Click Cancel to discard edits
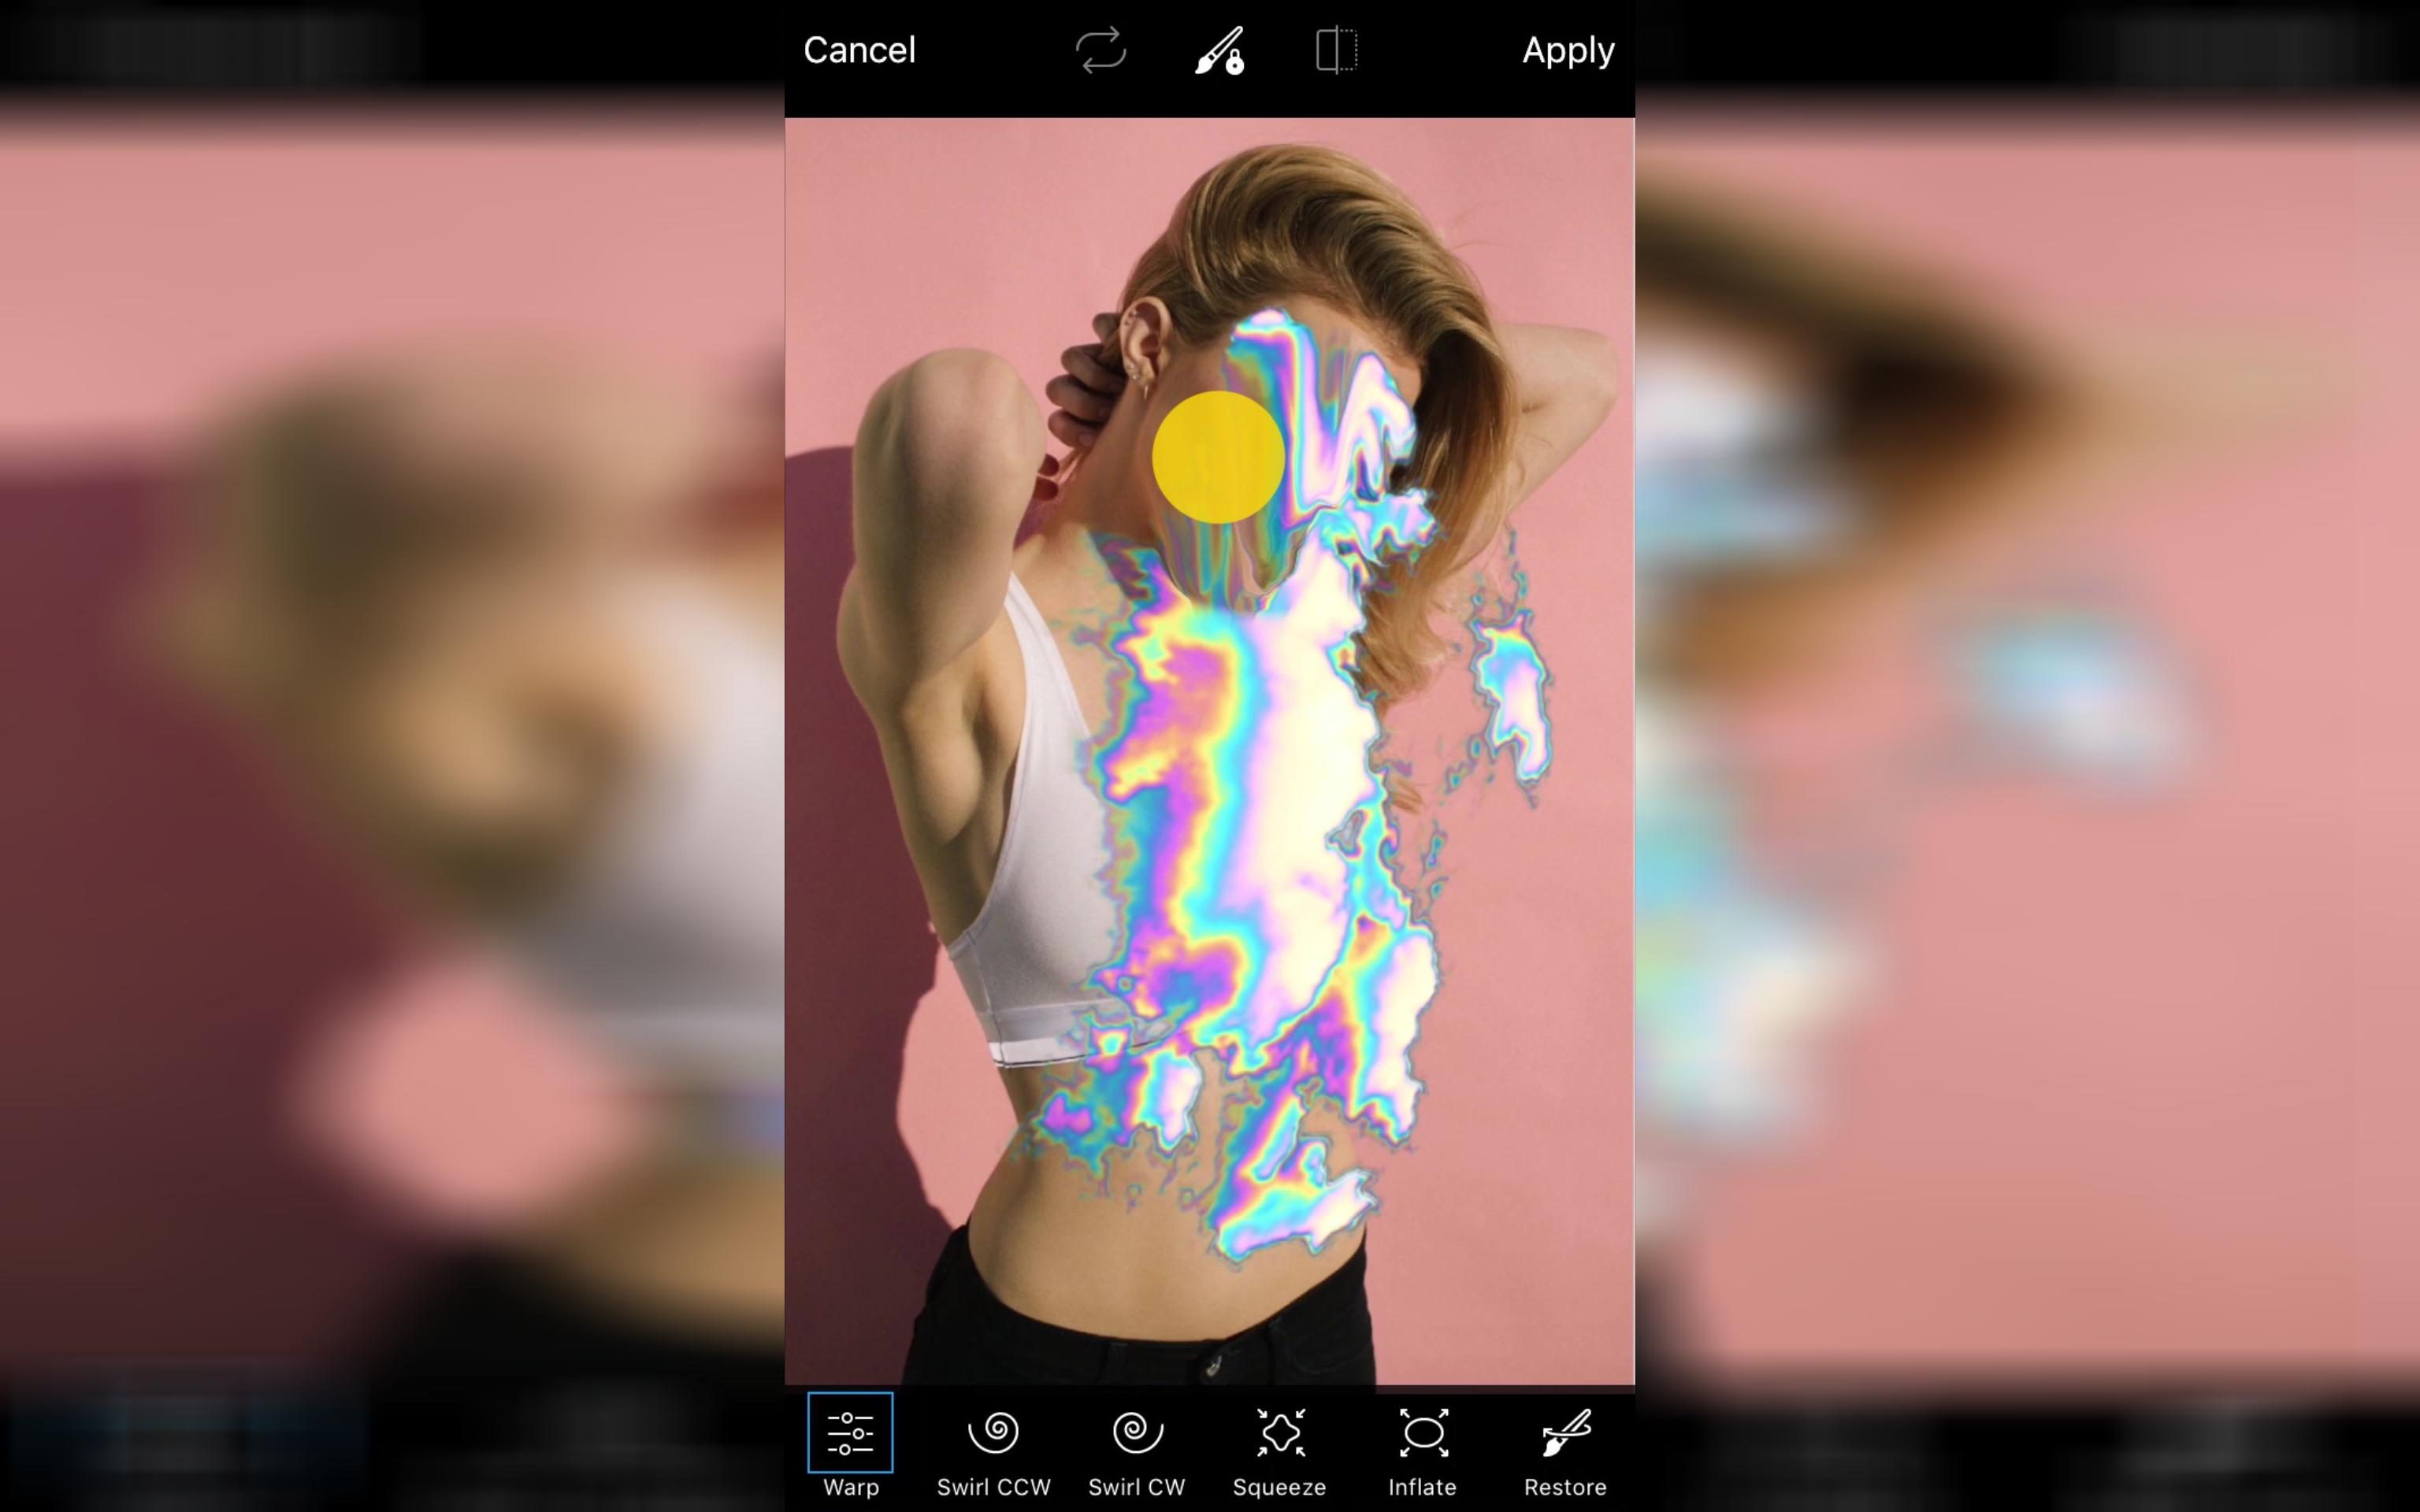This screenshot has height=1512, width=2420. point(857,49)
